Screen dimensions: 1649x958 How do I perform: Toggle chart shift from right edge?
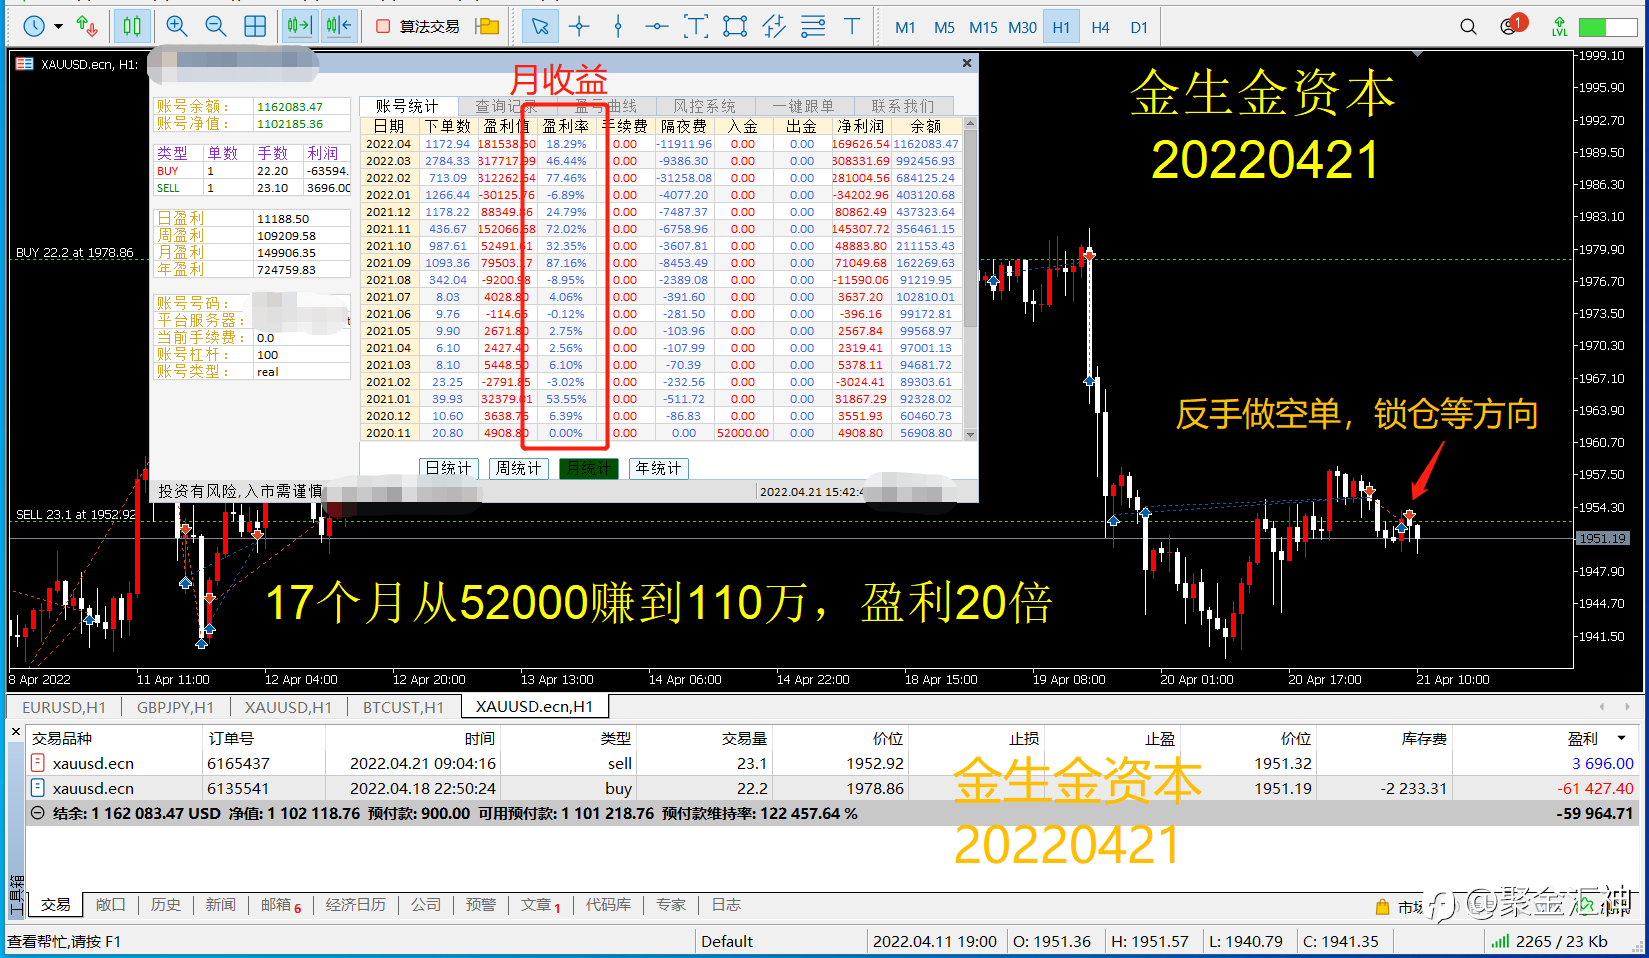(339, 27)
